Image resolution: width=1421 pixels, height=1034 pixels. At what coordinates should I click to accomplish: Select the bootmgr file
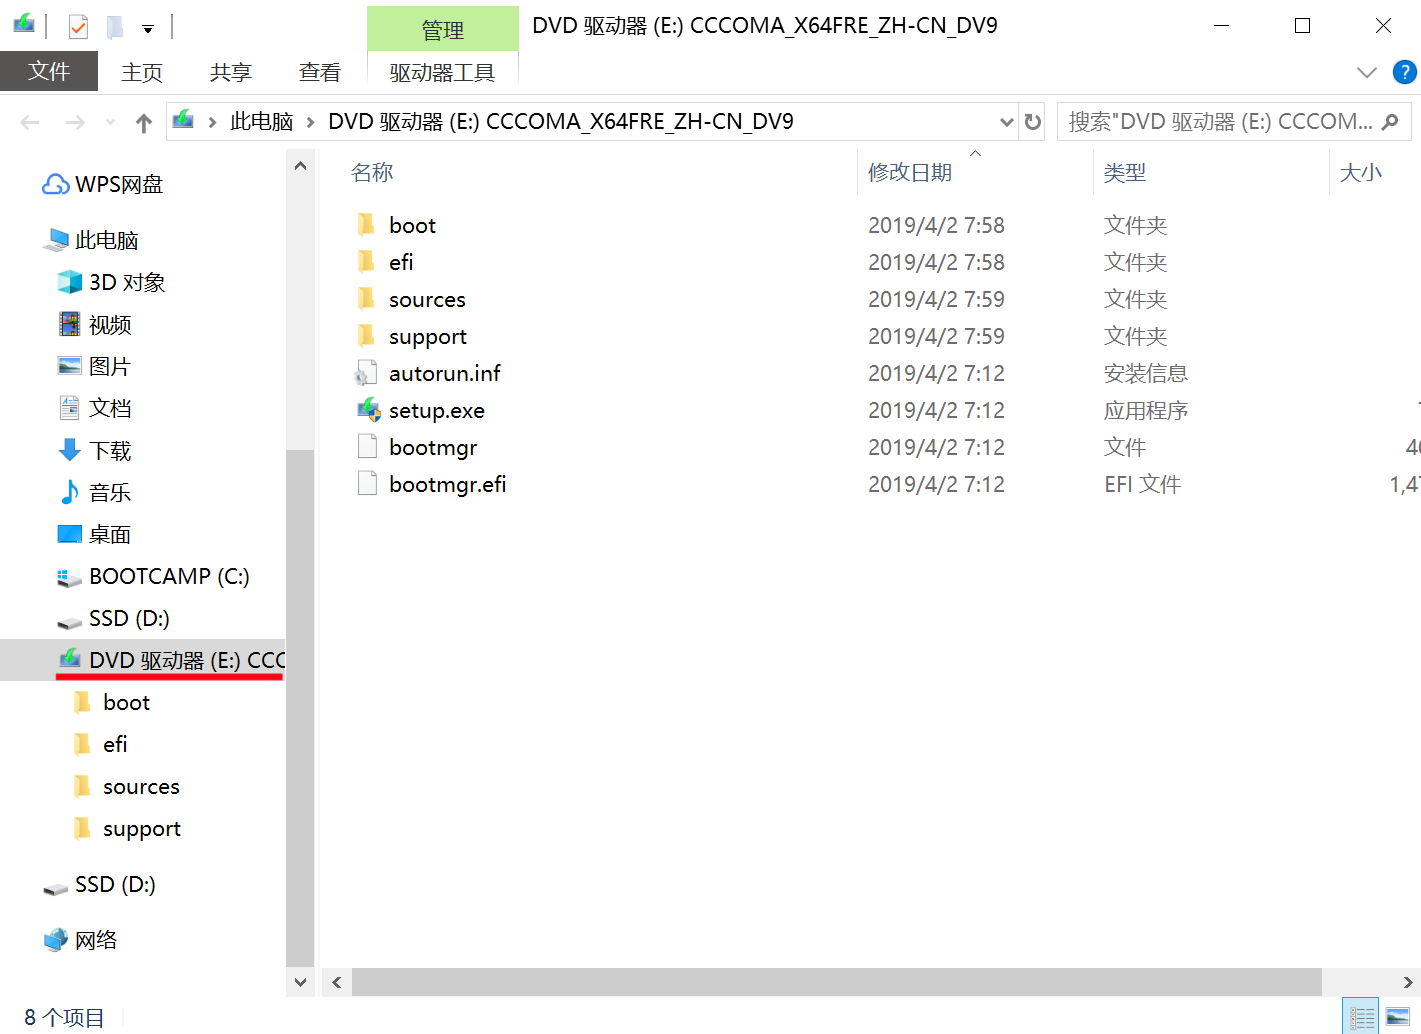[433, 447]
